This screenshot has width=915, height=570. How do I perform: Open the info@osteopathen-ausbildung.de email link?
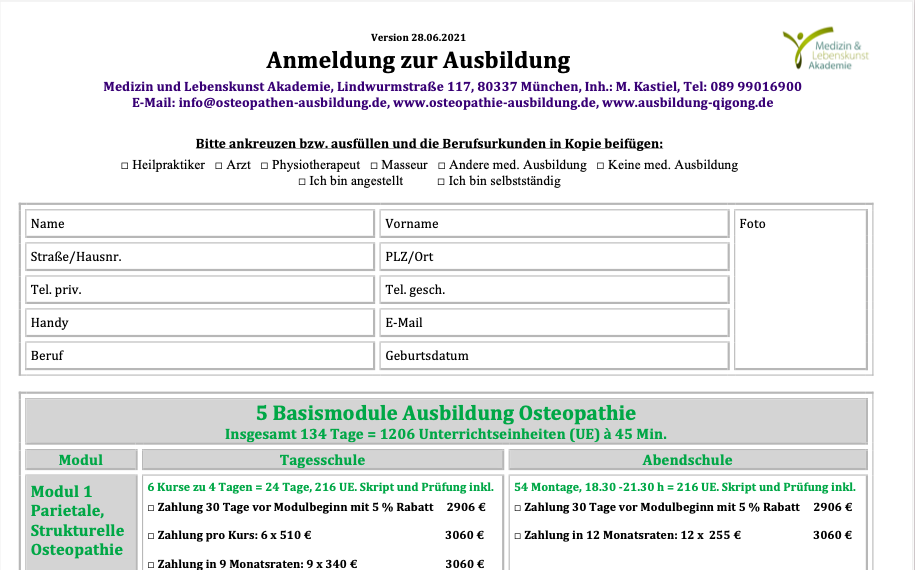point(283,103)
